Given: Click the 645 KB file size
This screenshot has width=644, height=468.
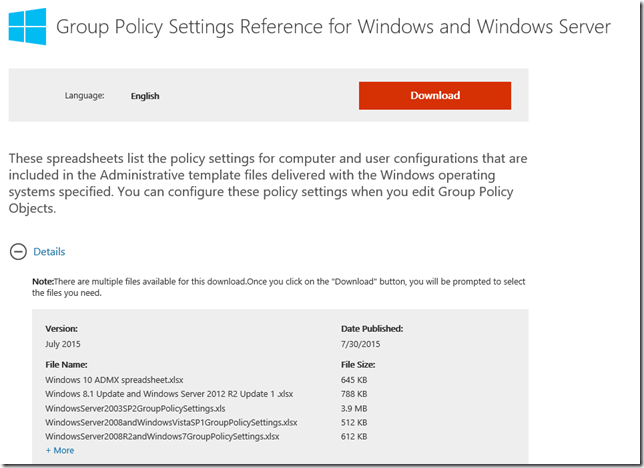Looking at the screenshot, I should point(356,380).
